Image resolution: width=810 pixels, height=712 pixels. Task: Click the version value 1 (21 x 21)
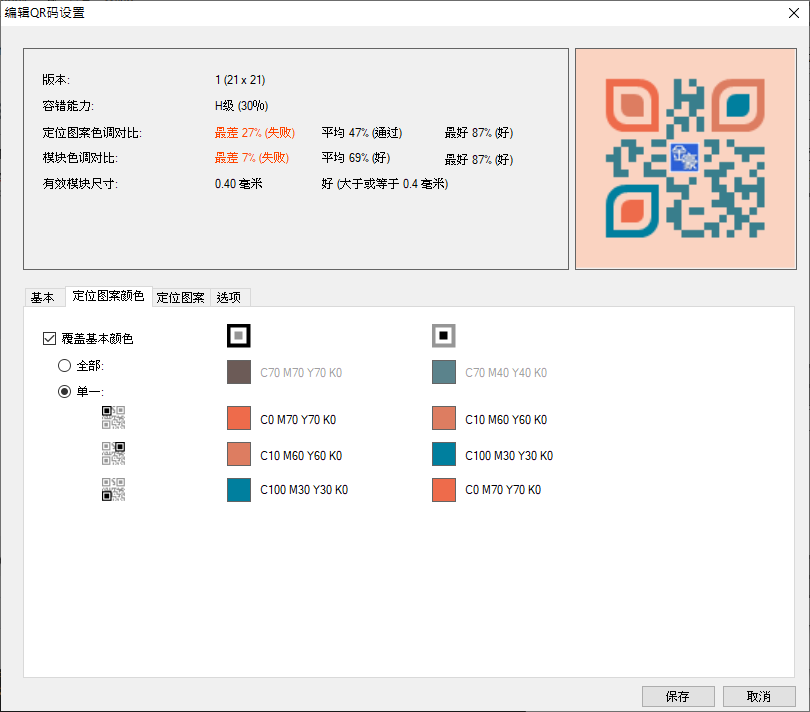(240, 80)
